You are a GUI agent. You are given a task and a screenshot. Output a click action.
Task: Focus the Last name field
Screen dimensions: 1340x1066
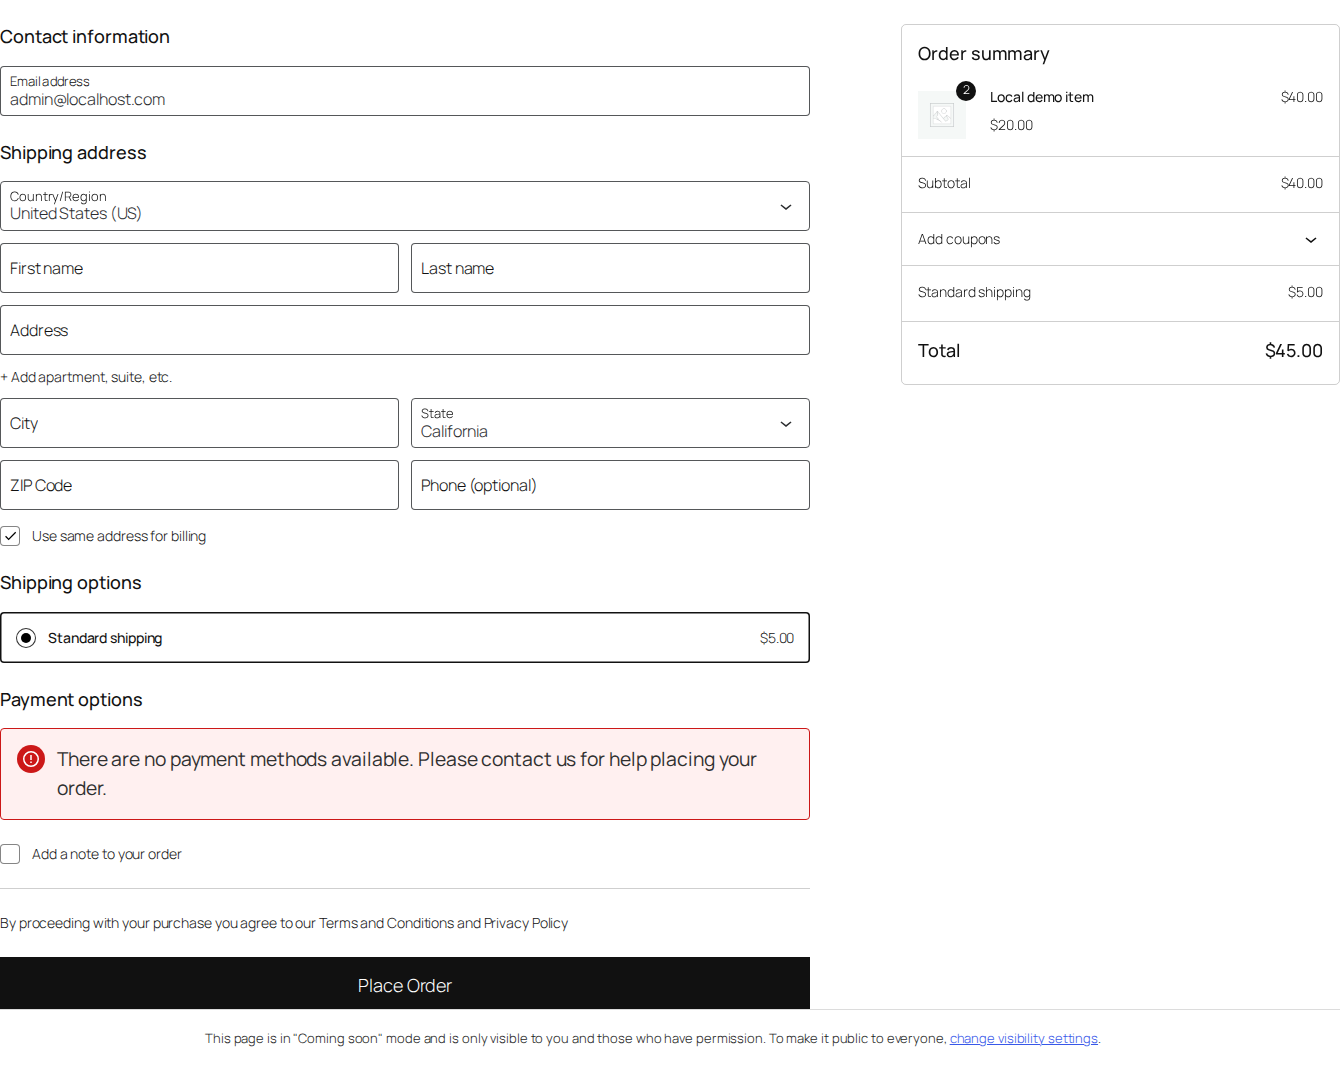click(x=610, y=268)
